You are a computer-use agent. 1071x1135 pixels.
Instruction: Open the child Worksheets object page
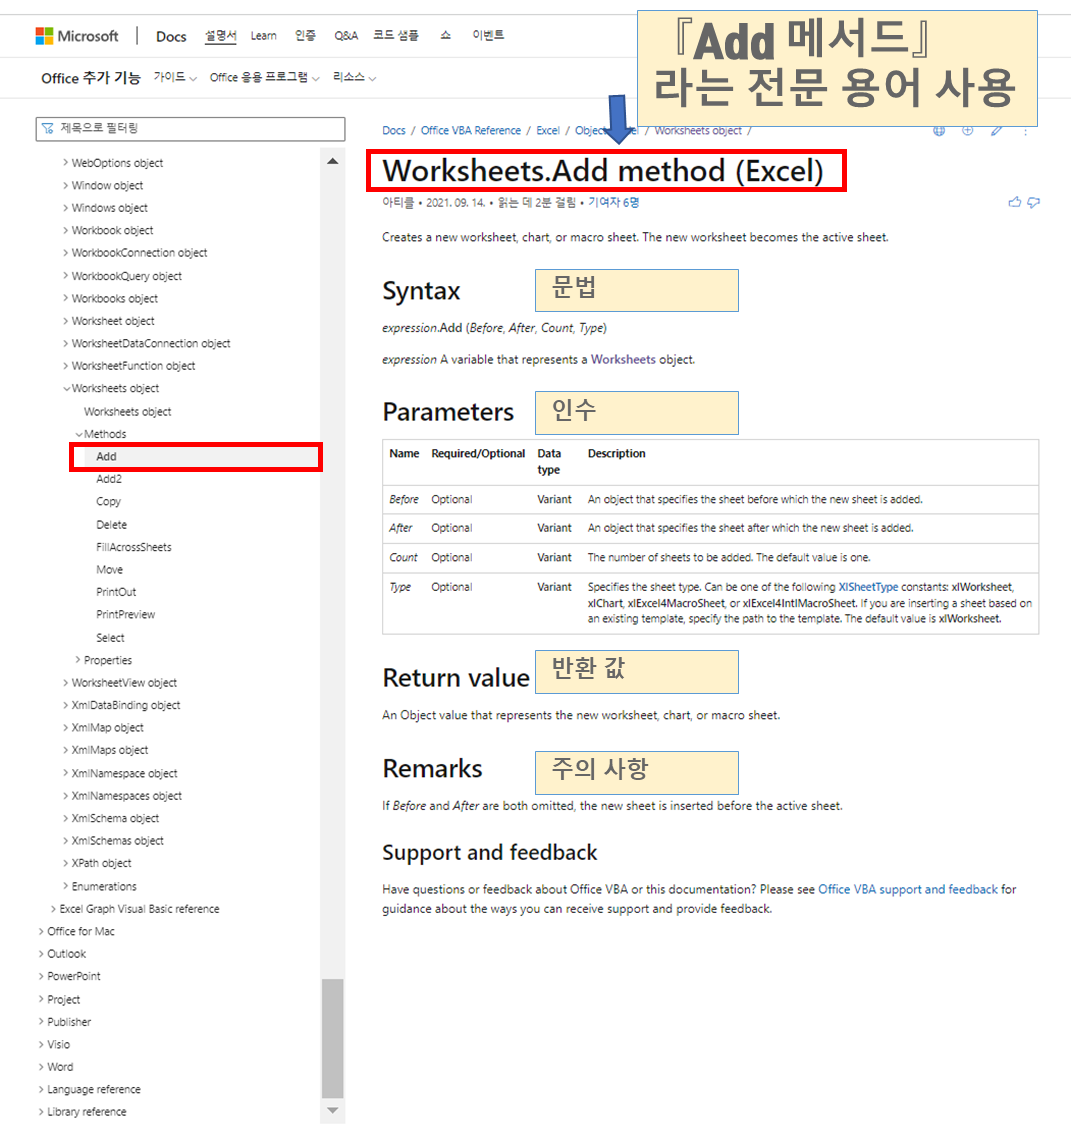(x=127, y=411)
